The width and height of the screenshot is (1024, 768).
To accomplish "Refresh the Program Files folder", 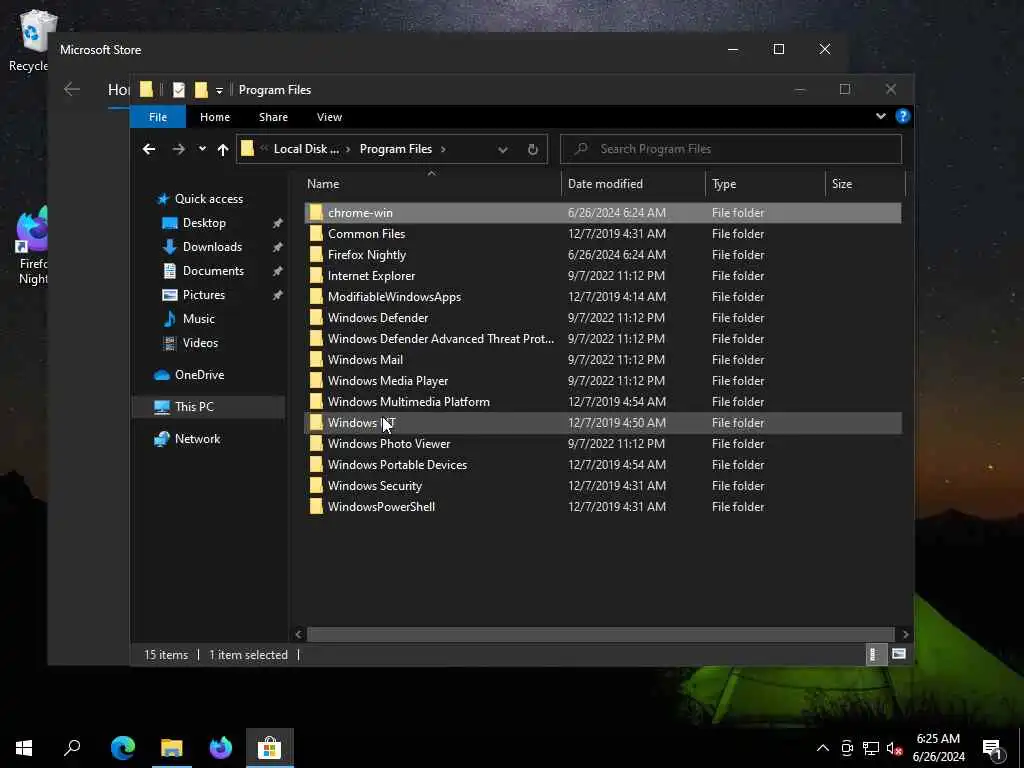I will point(532,150).
